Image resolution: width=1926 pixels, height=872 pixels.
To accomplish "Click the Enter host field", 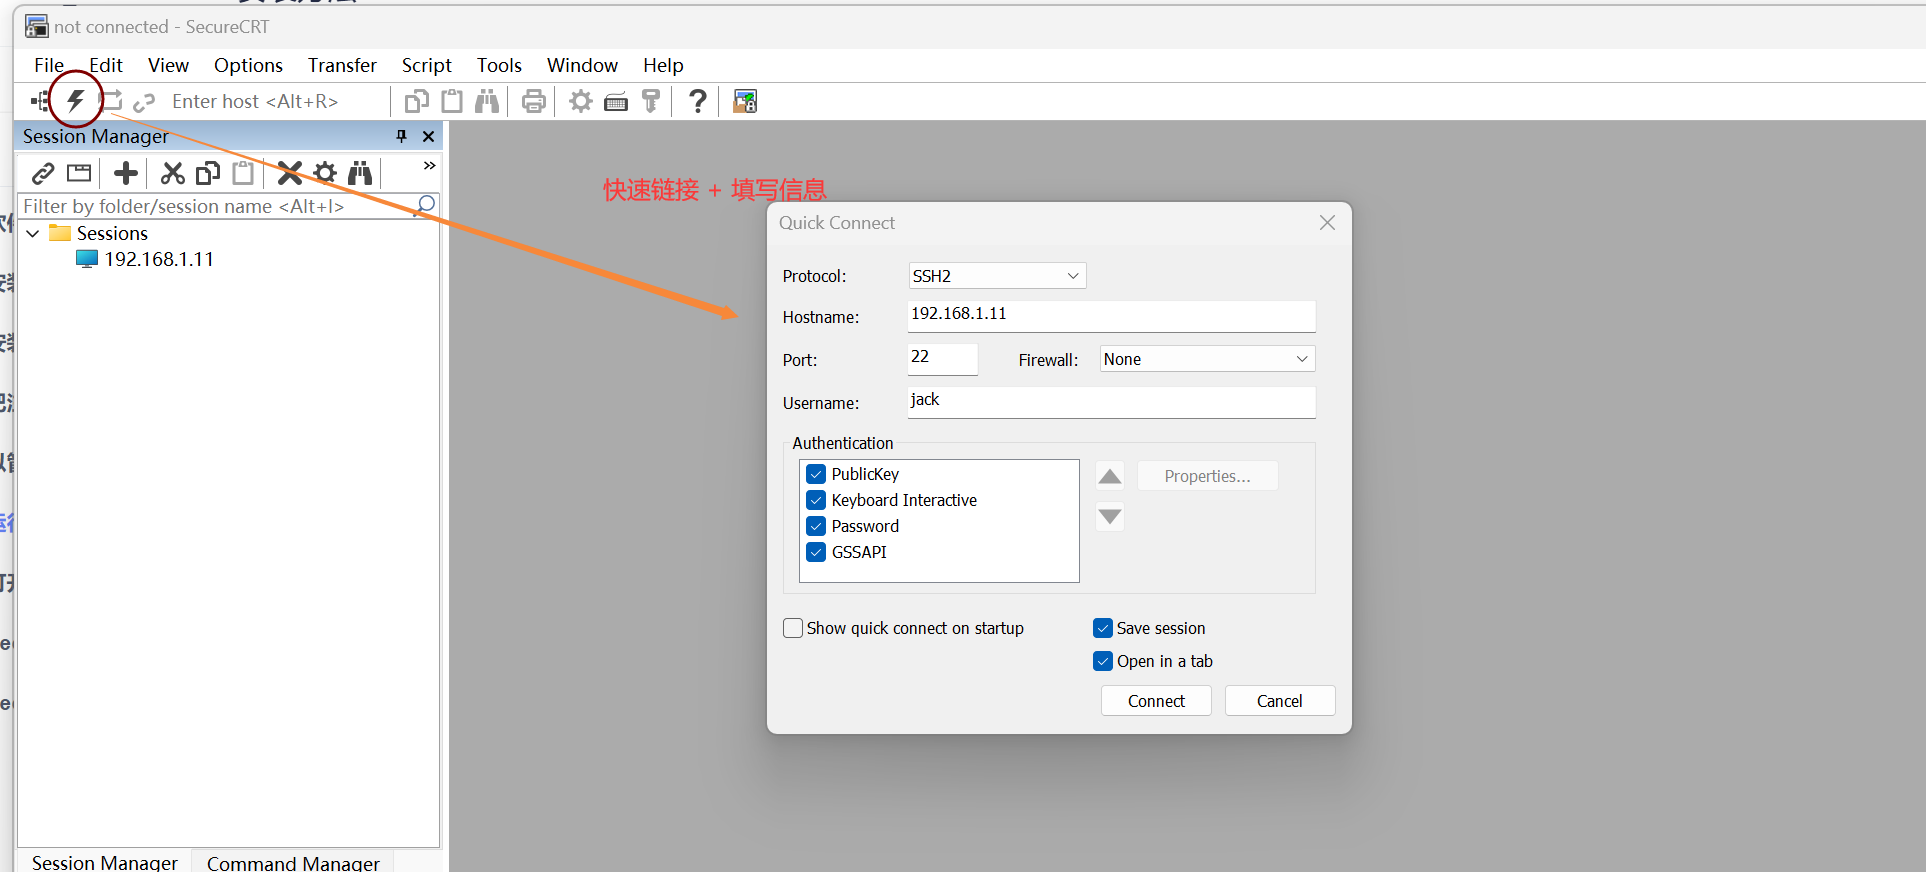I will point(275,101).
